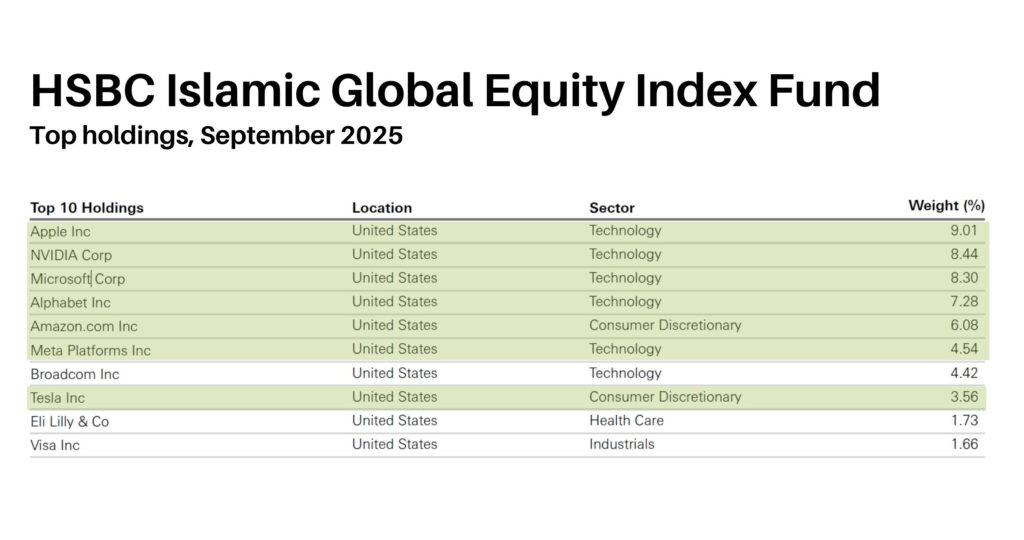The height and width of the screenshot is (540, 1024).
Task: Click Tesla's Consumer Discretionary sector cell
Action: point(665,397)
